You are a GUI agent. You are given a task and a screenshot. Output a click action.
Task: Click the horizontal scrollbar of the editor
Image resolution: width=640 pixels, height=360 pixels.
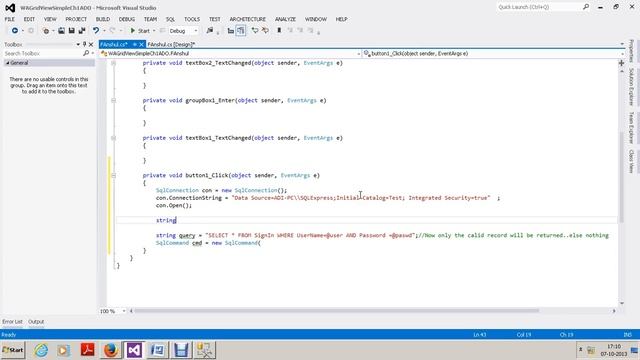pyautogui.click(x=336, y=311)
